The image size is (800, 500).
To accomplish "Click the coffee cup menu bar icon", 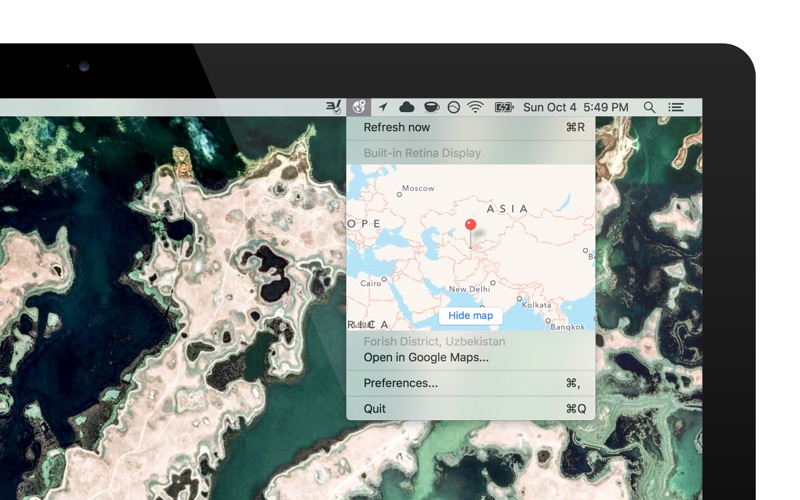I will point(431,107).
